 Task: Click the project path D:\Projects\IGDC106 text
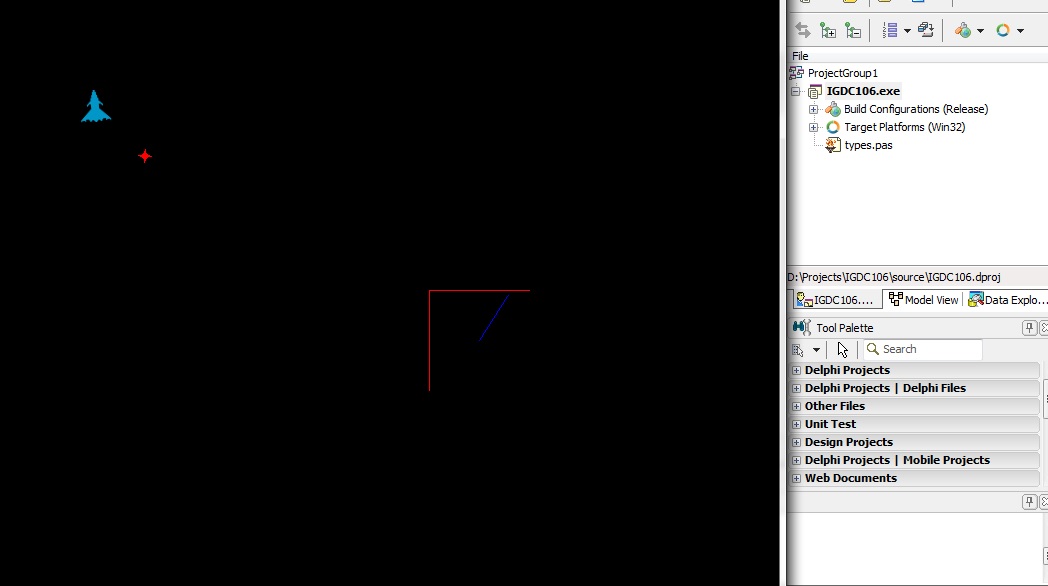(x=894, y=277)
